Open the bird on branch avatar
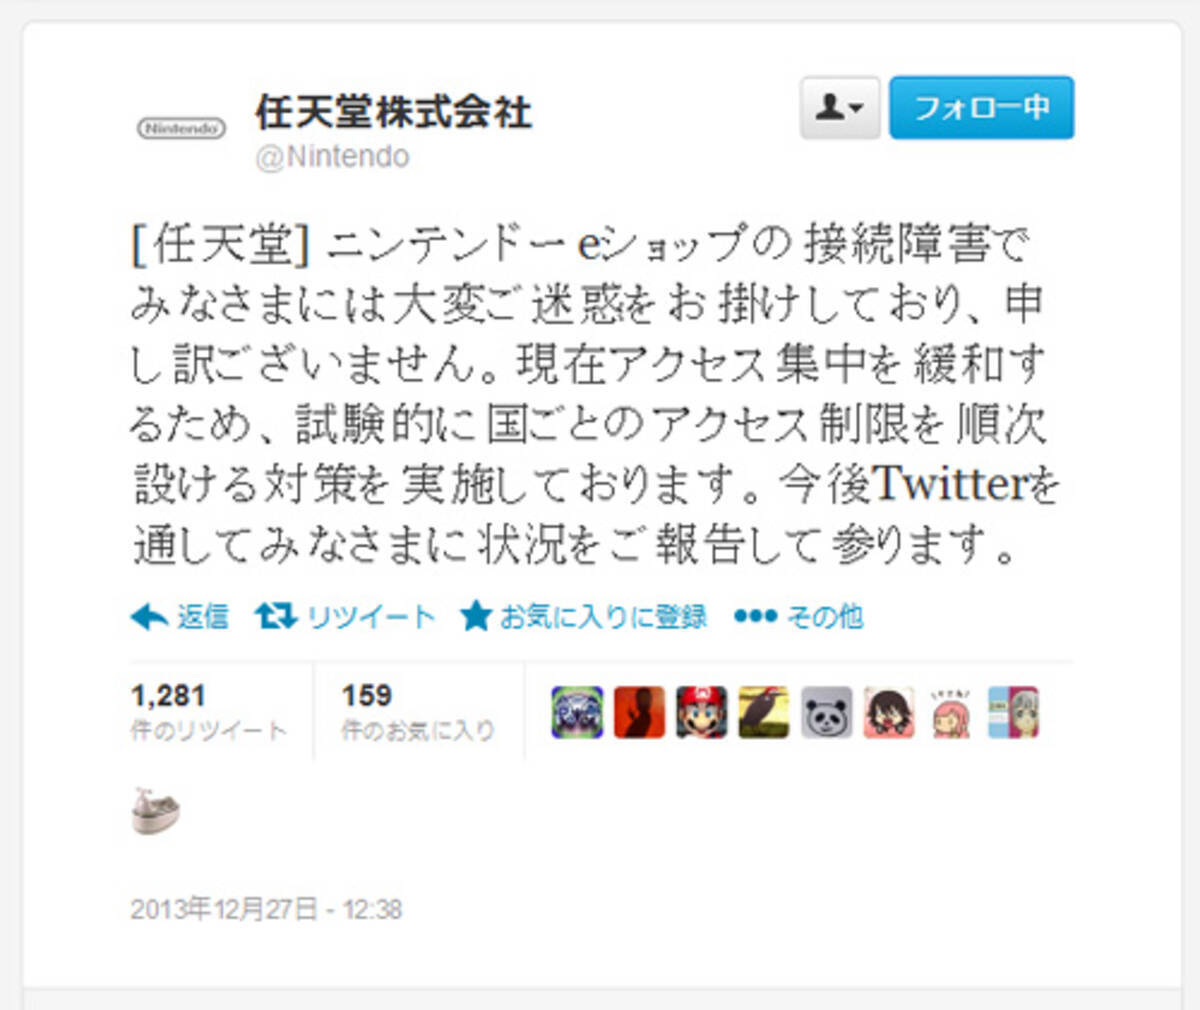Screen dimensions: 1200x1010 (x=764, y=713)
